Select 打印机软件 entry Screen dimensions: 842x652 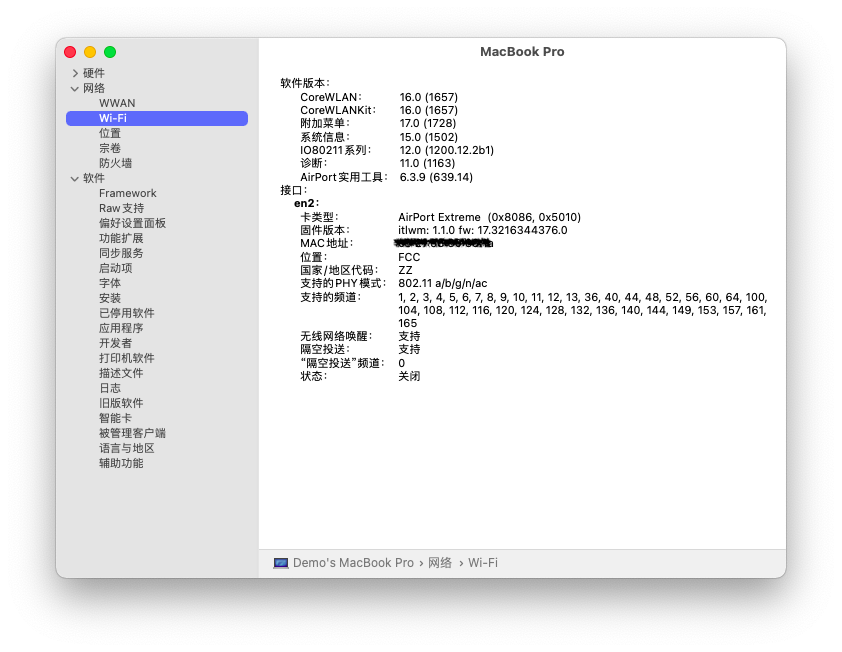pos(127,358)
